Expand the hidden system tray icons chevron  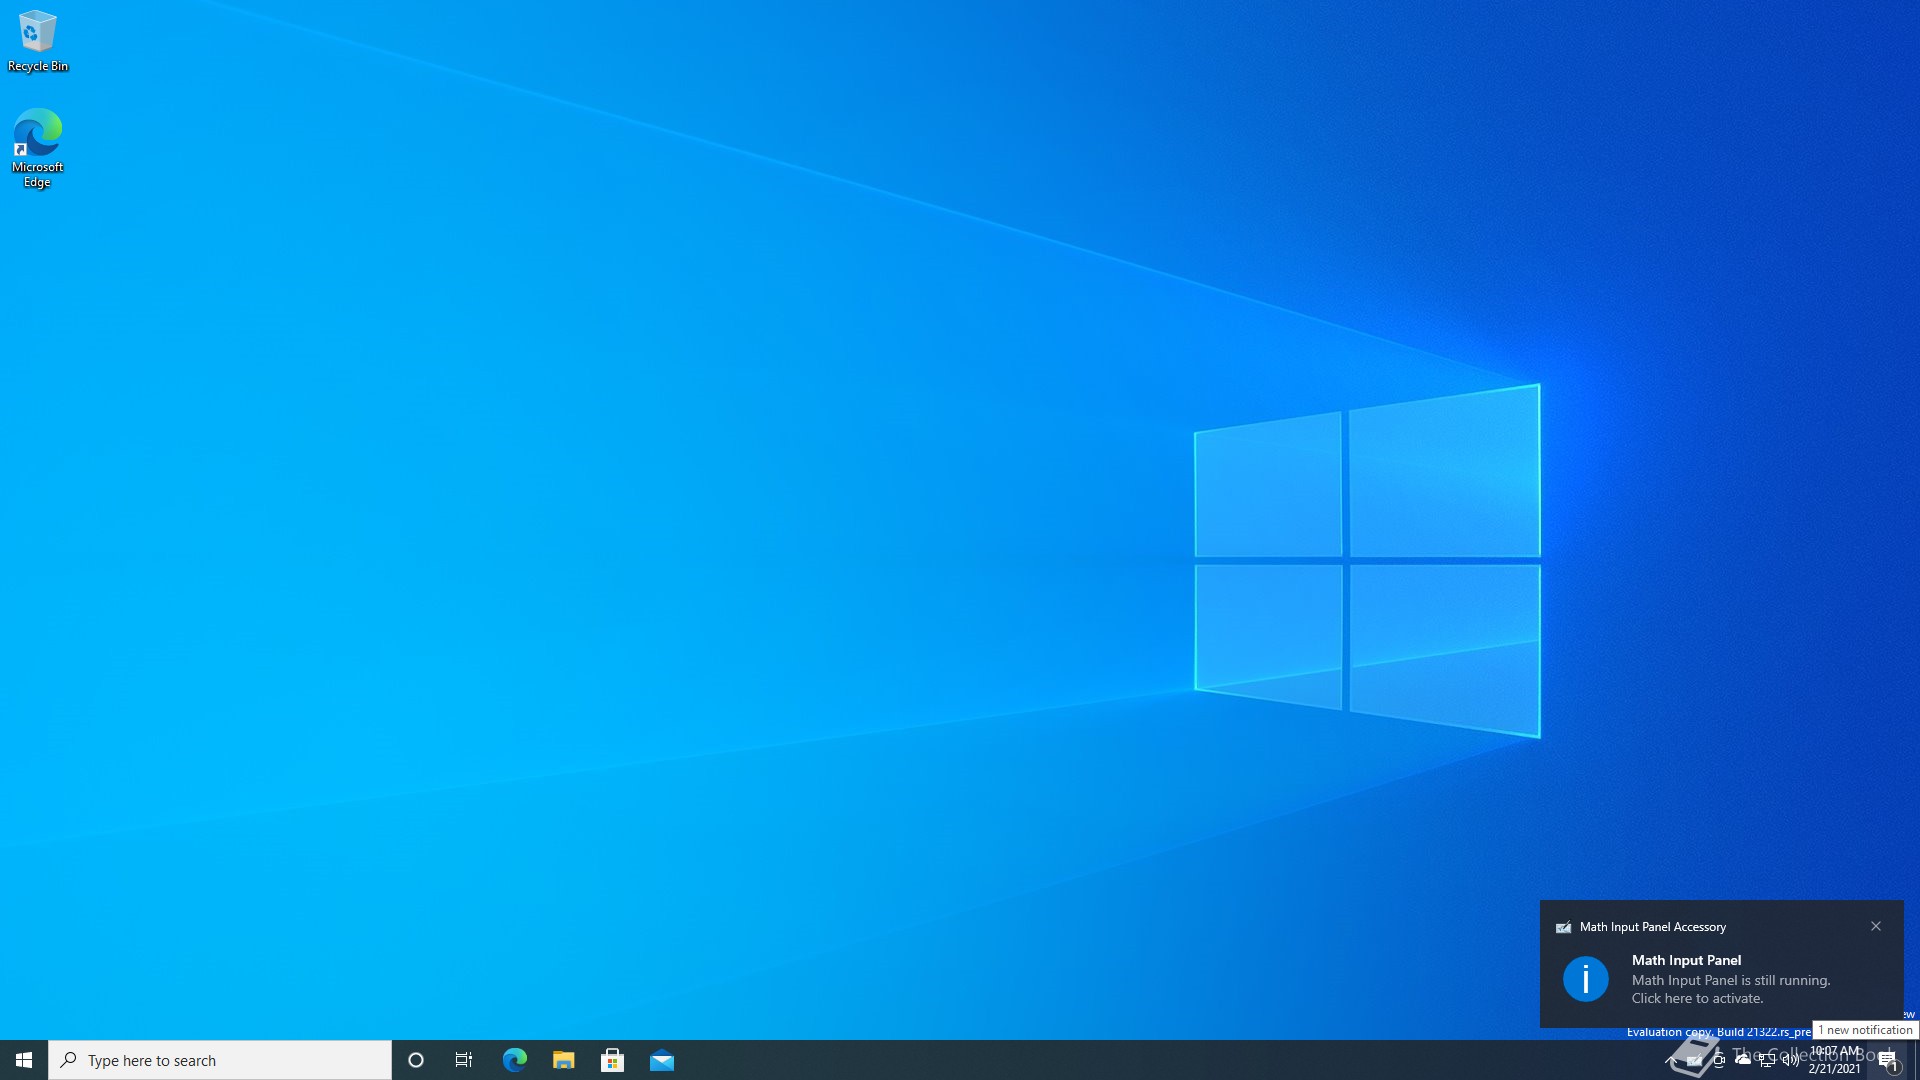[x=1671, y=1059]
